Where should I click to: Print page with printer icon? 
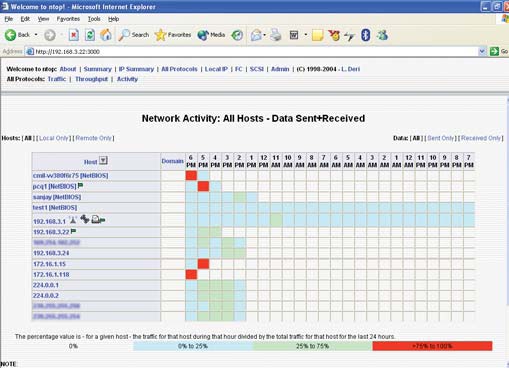tap(276, 35)
